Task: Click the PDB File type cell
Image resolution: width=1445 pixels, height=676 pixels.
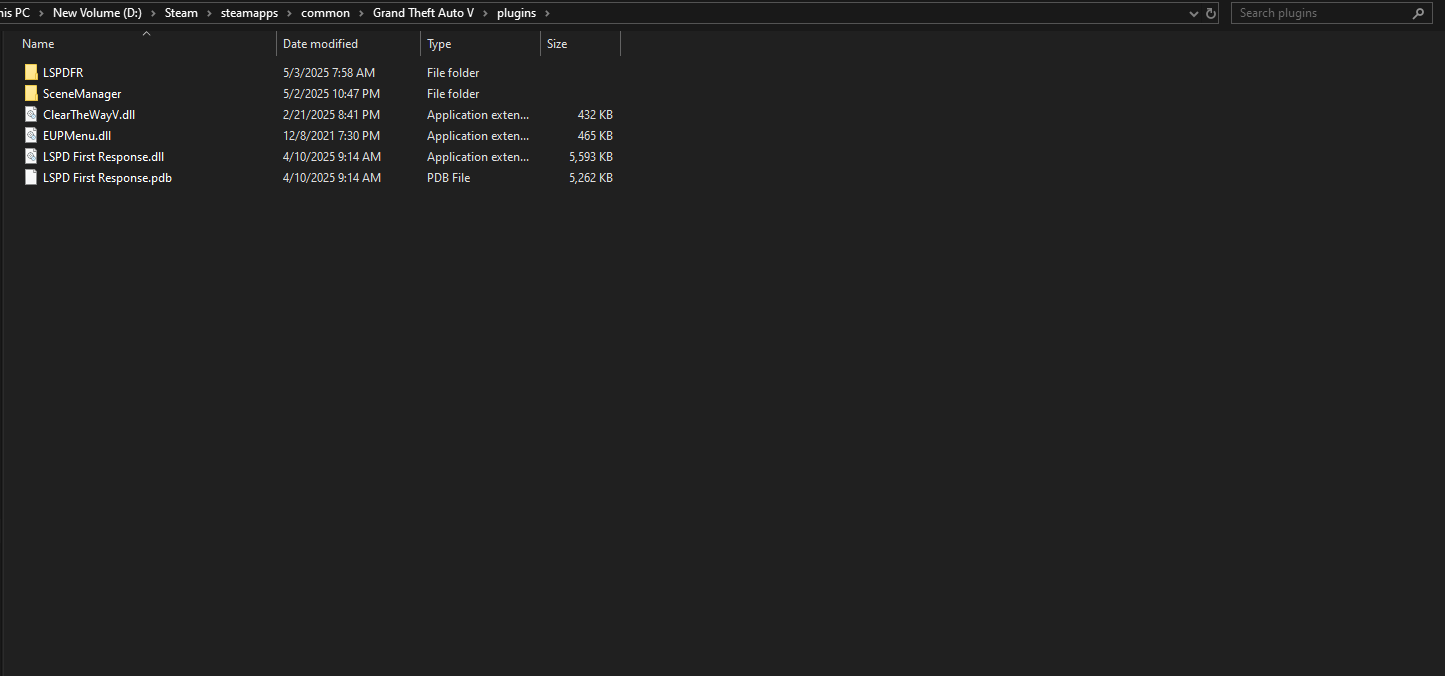Action: click(448, 177)
